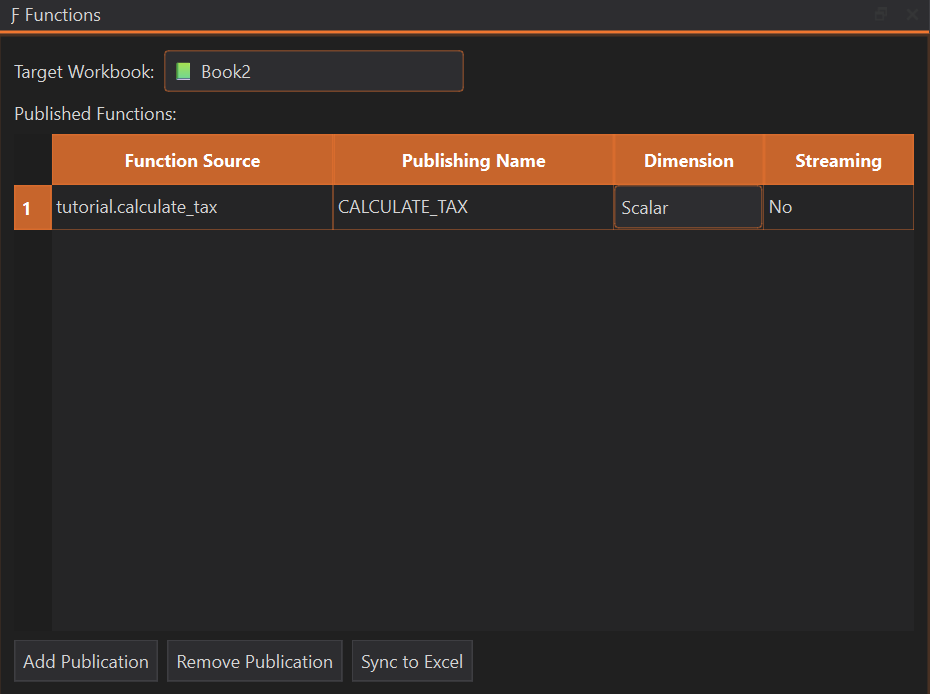Select the Function Source column header
930x694 pixels.
pos(192,161)
